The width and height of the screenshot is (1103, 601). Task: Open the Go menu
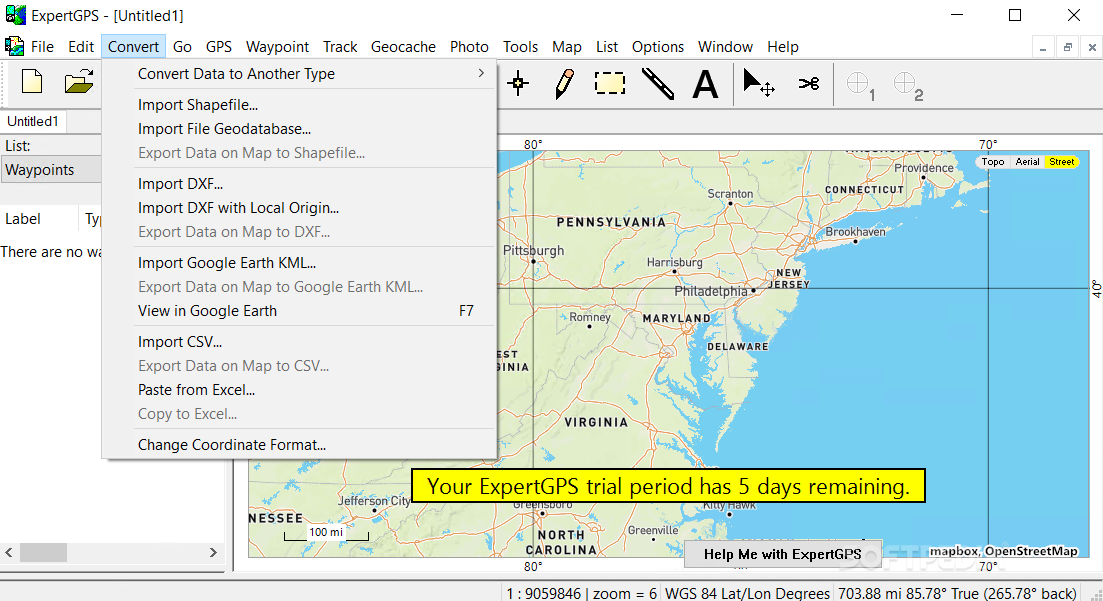tap(182, 46)
